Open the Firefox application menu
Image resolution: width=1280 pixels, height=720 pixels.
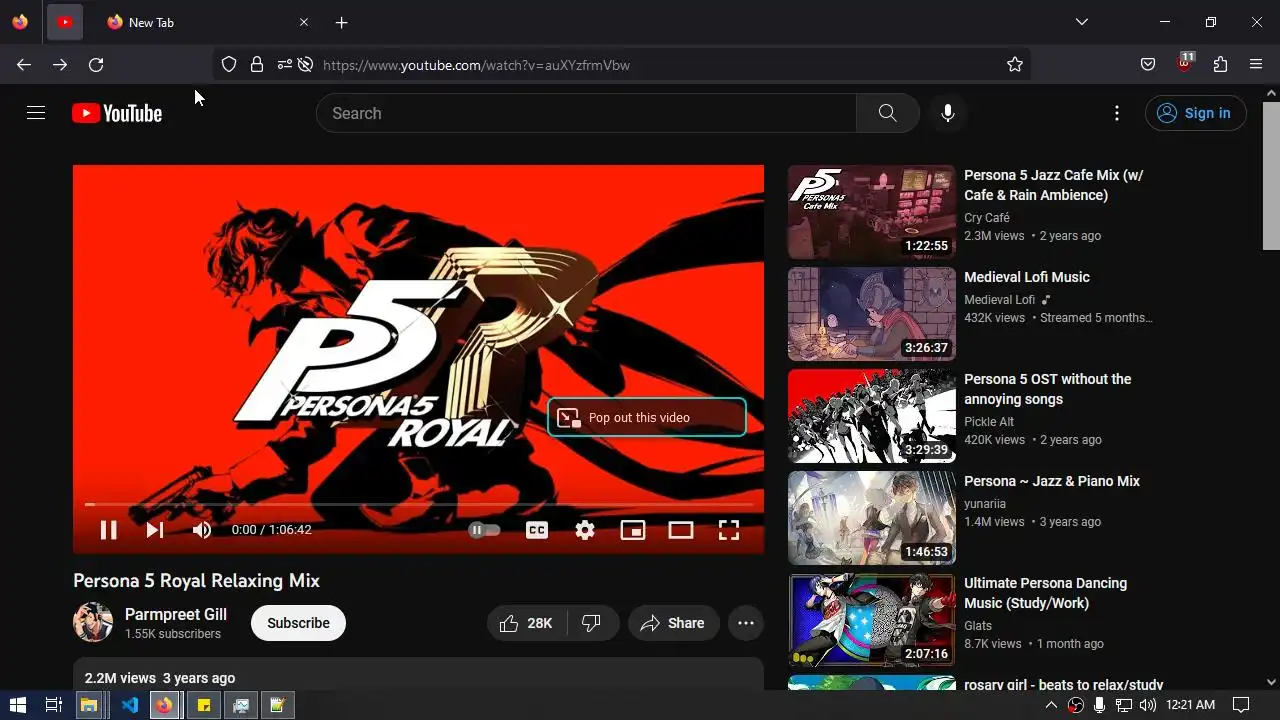coord(1256,65)
